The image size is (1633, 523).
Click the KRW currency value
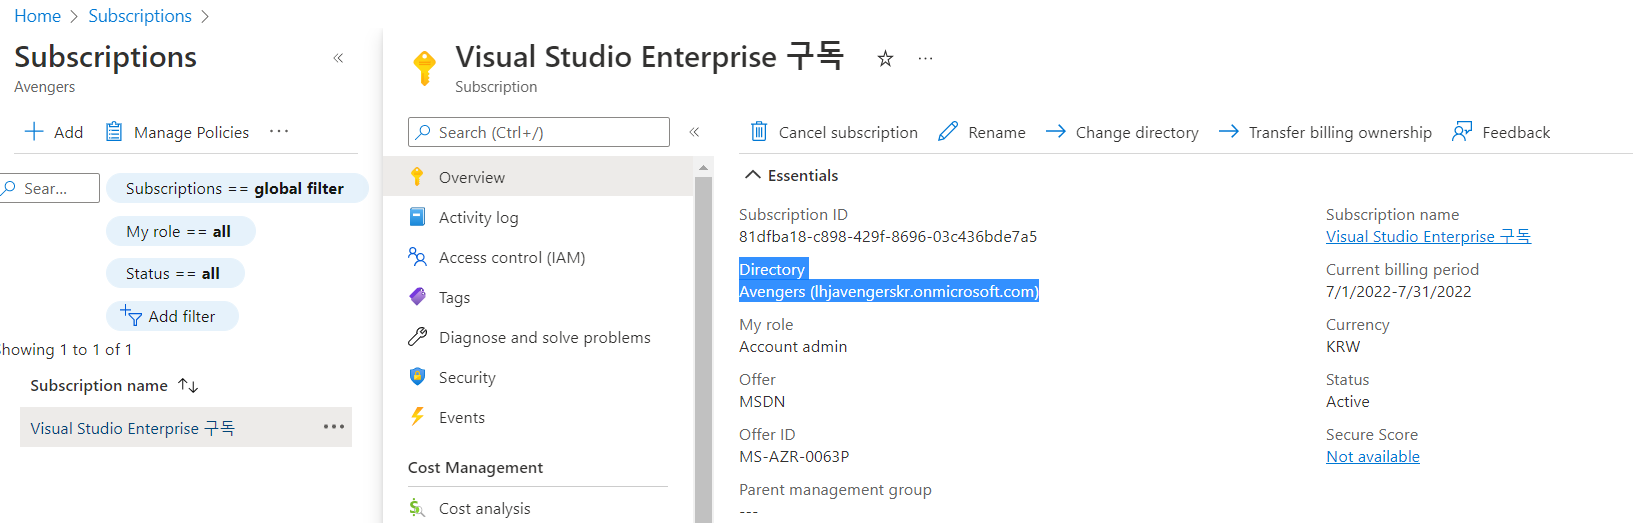tap(1343, 346)
